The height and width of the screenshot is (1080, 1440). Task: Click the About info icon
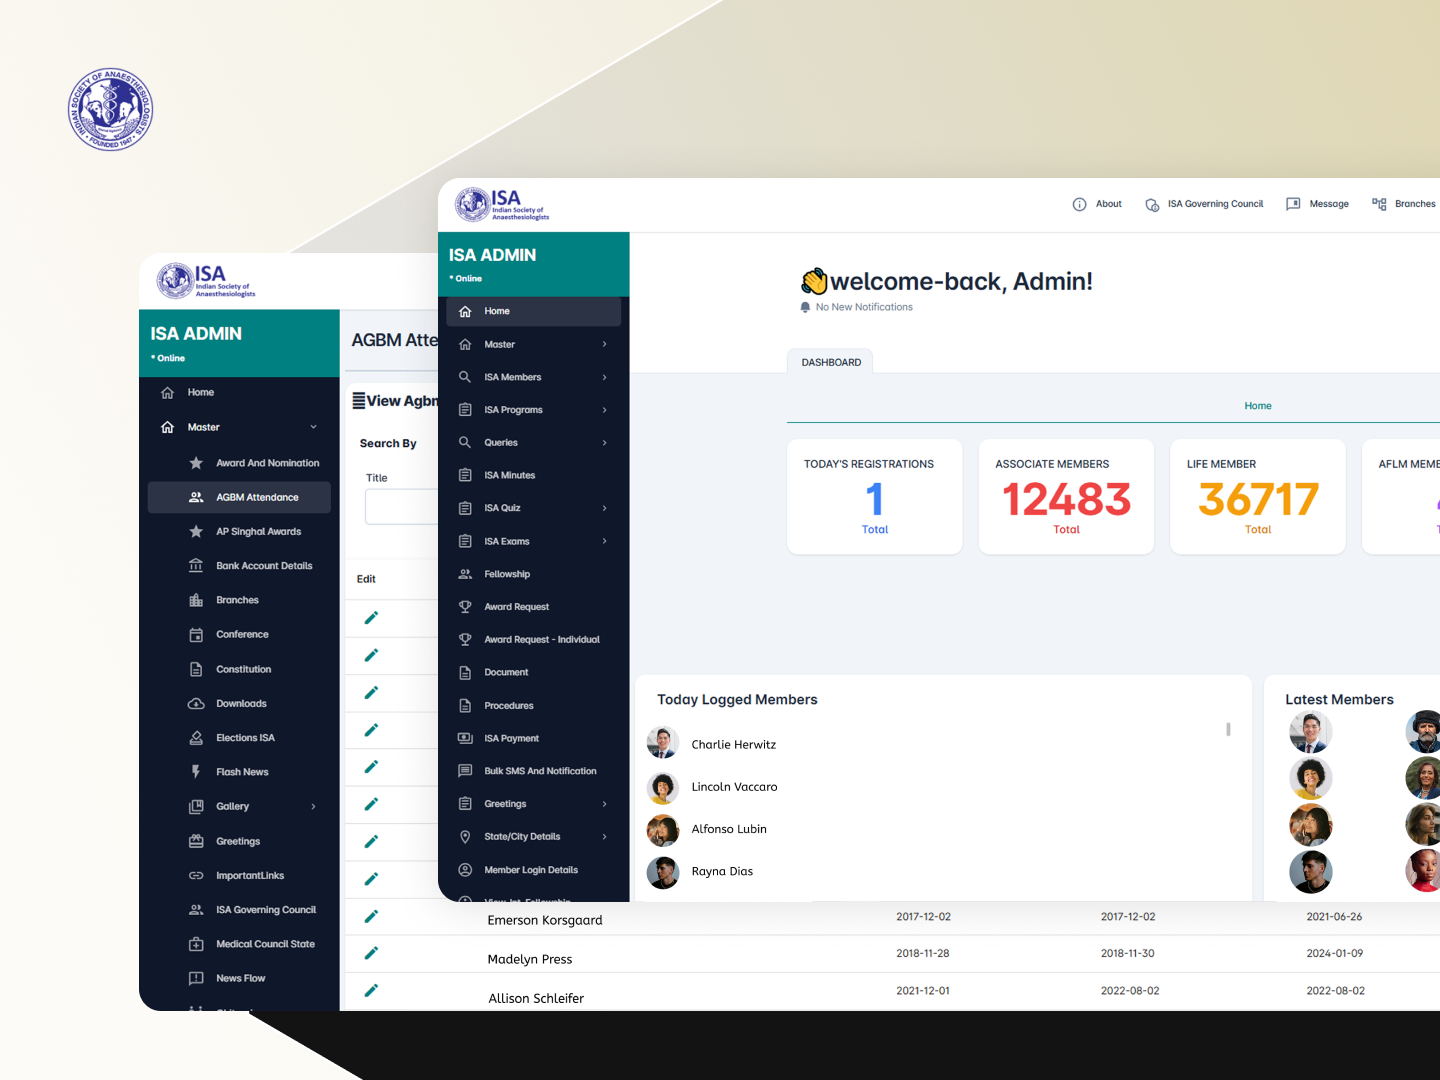pos(1079,204)
